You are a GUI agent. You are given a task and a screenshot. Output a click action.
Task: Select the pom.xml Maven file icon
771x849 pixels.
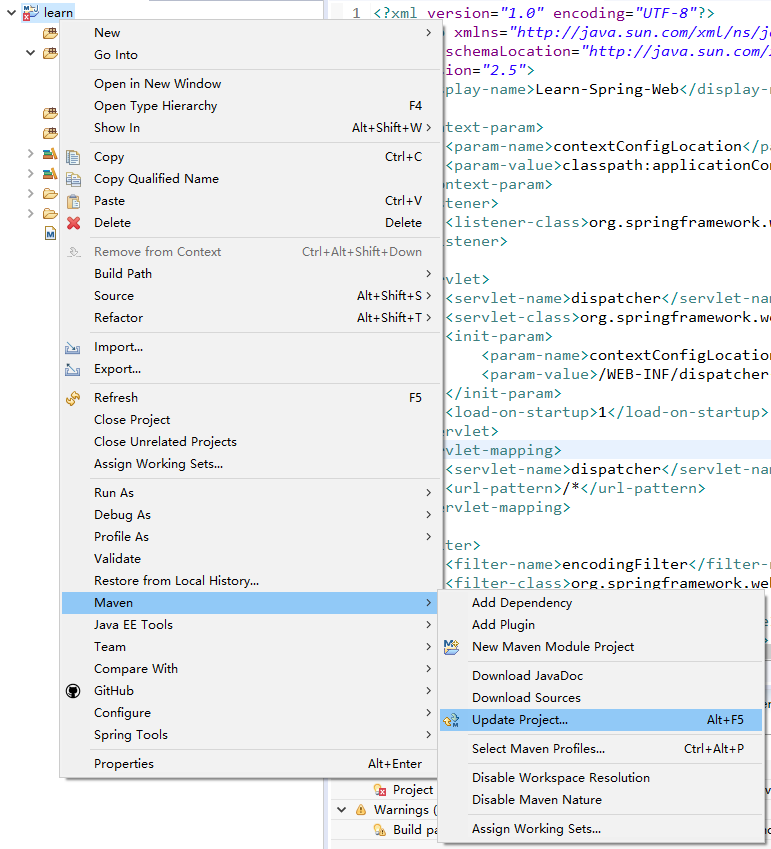[50, 234]
